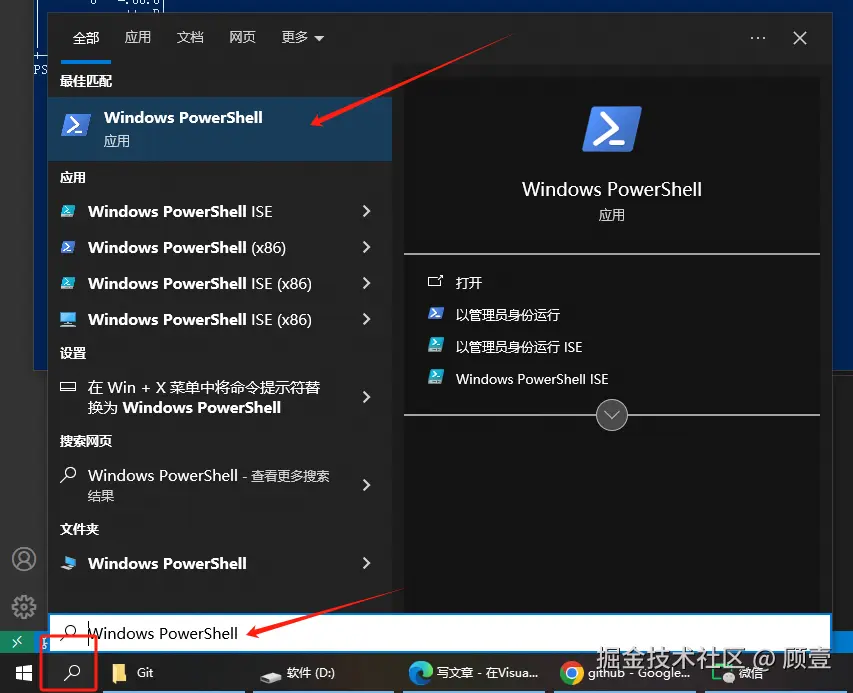Click the VS Code account icon
The image size is (853, 693).
[24, 559]
